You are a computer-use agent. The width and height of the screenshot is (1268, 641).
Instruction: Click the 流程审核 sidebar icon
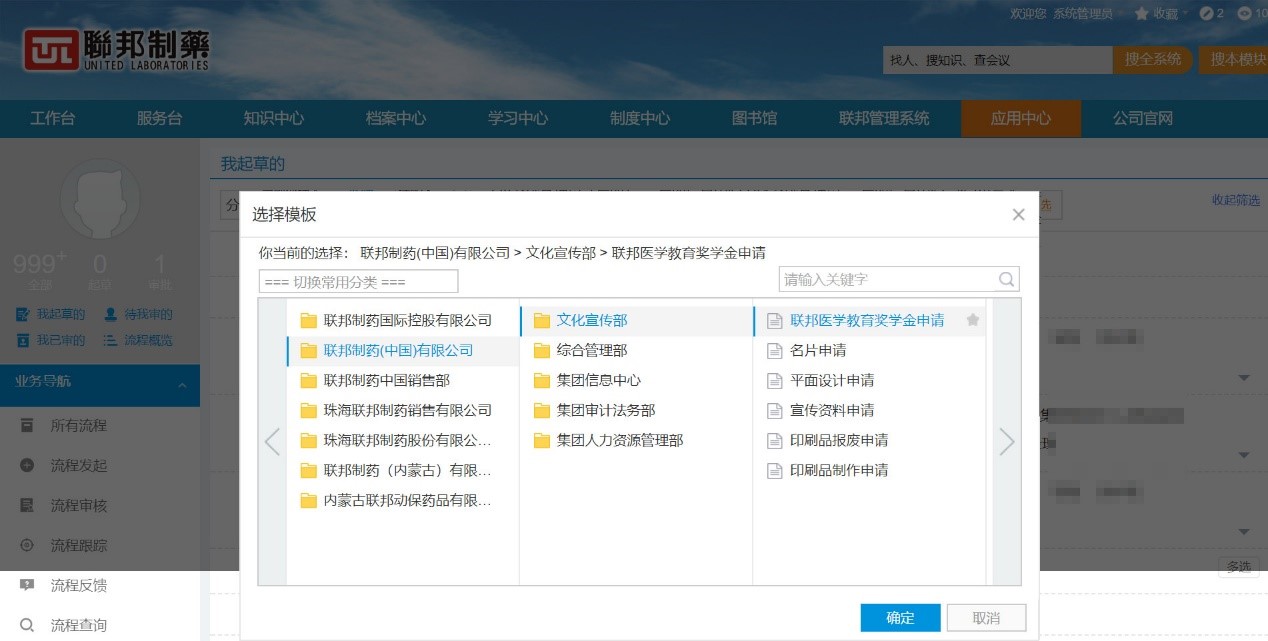coord(27,506)
